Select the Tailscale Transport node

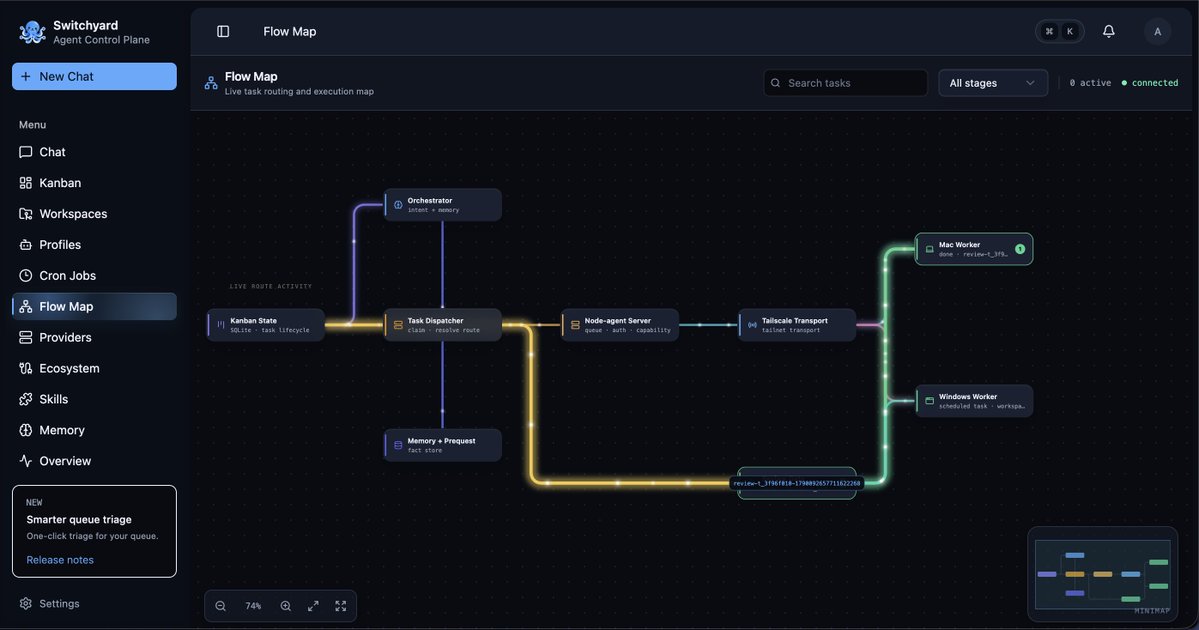point(797,325)
